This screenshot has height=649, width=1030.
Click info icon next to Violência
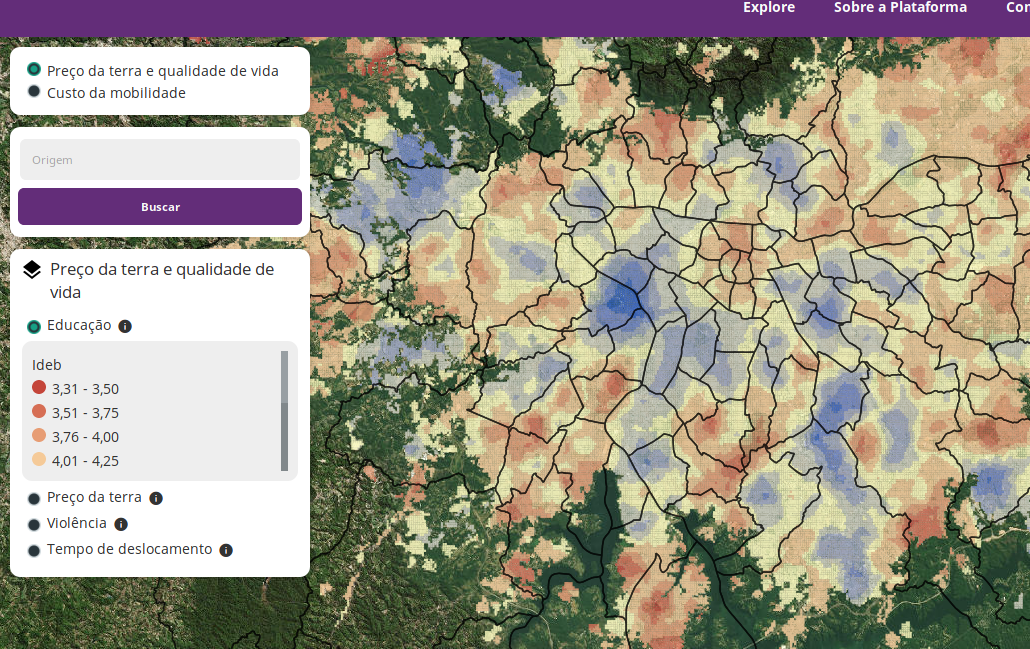click(x=121, y=524)
